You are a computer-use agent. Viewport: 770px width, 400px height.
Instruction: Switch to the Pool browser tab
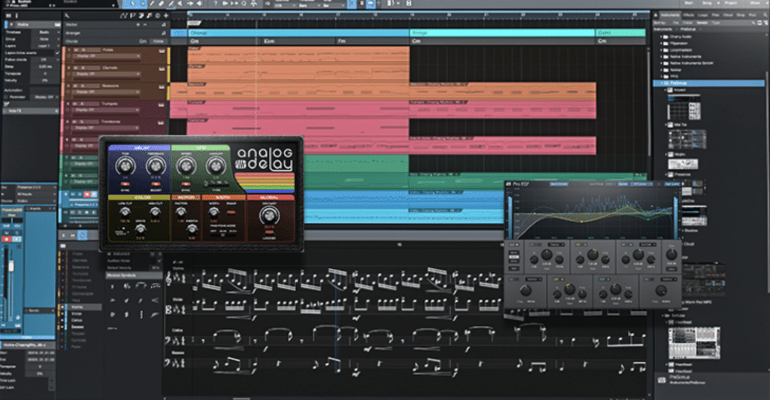[x=752, y=15]
